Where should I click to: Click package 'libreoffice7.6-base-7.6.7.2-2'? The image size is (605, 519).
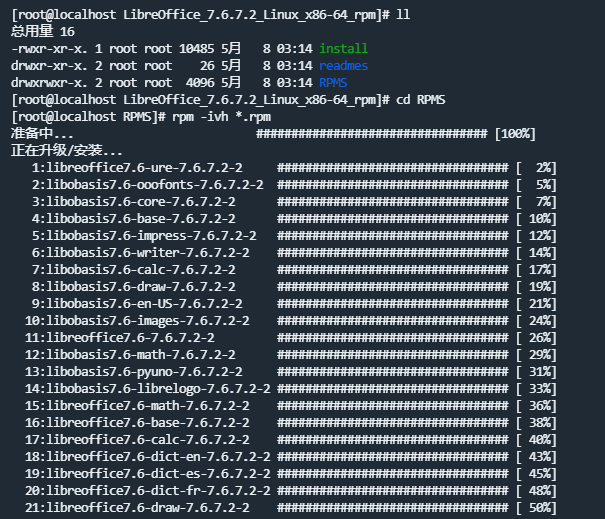pos(148,422)
